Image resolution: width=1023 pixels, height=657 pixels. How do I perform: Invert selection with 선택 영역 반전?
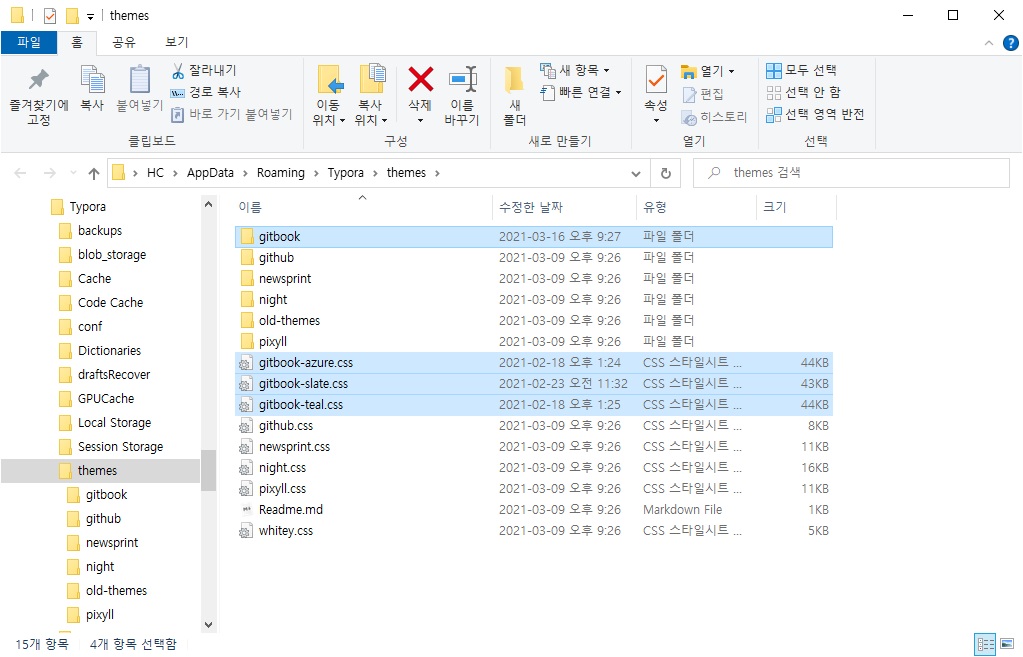click(815, 114)
